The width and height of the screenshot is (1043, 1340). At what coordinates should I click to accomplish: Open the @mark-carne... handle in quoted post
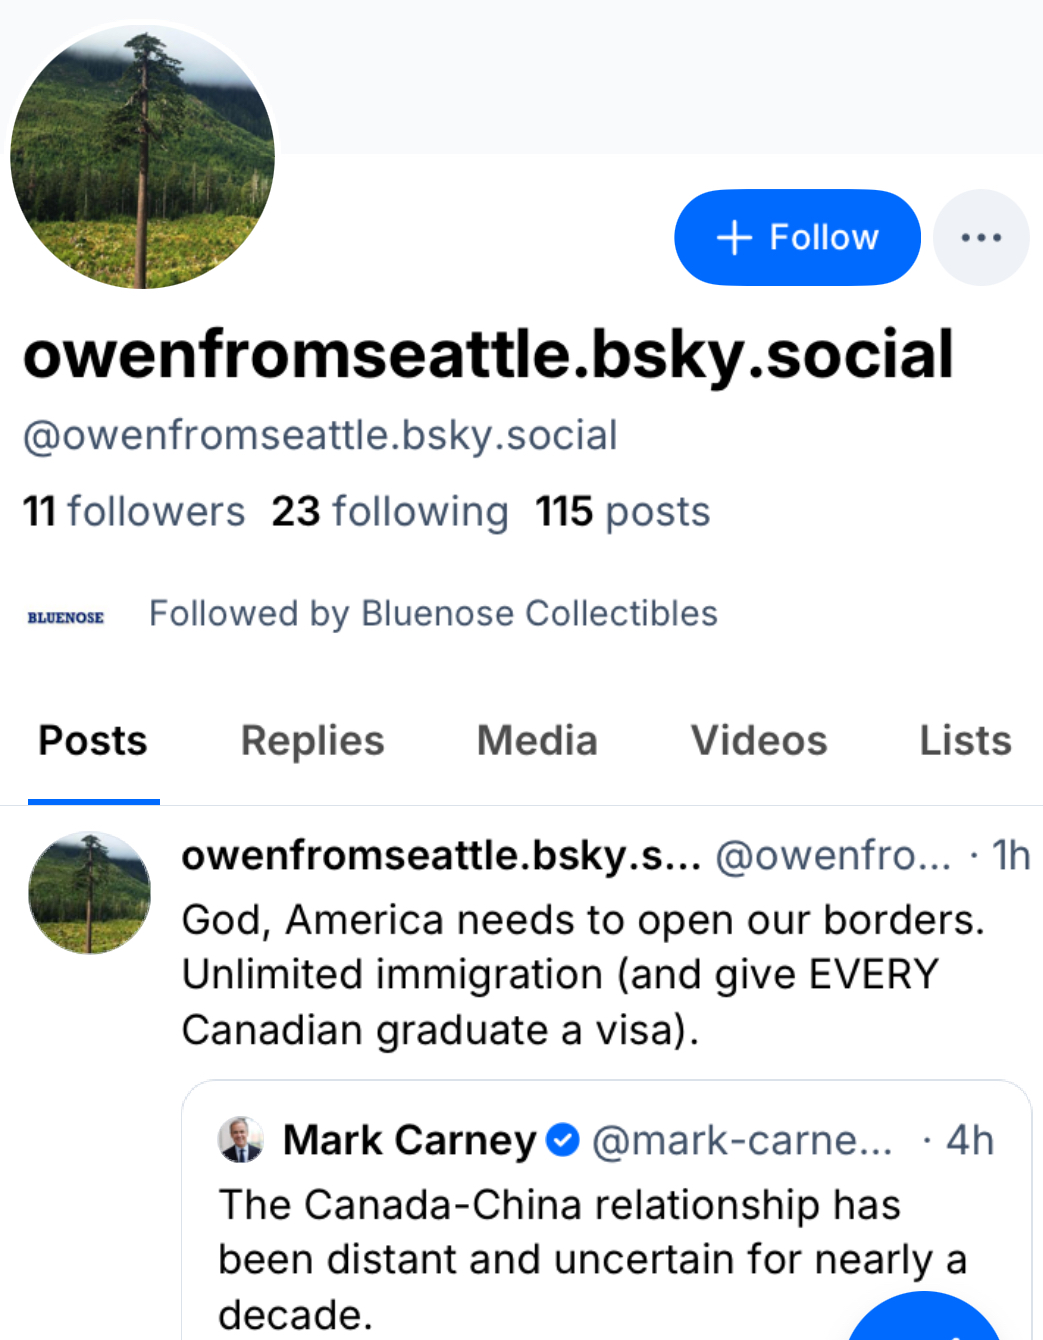click(742, 1140)
